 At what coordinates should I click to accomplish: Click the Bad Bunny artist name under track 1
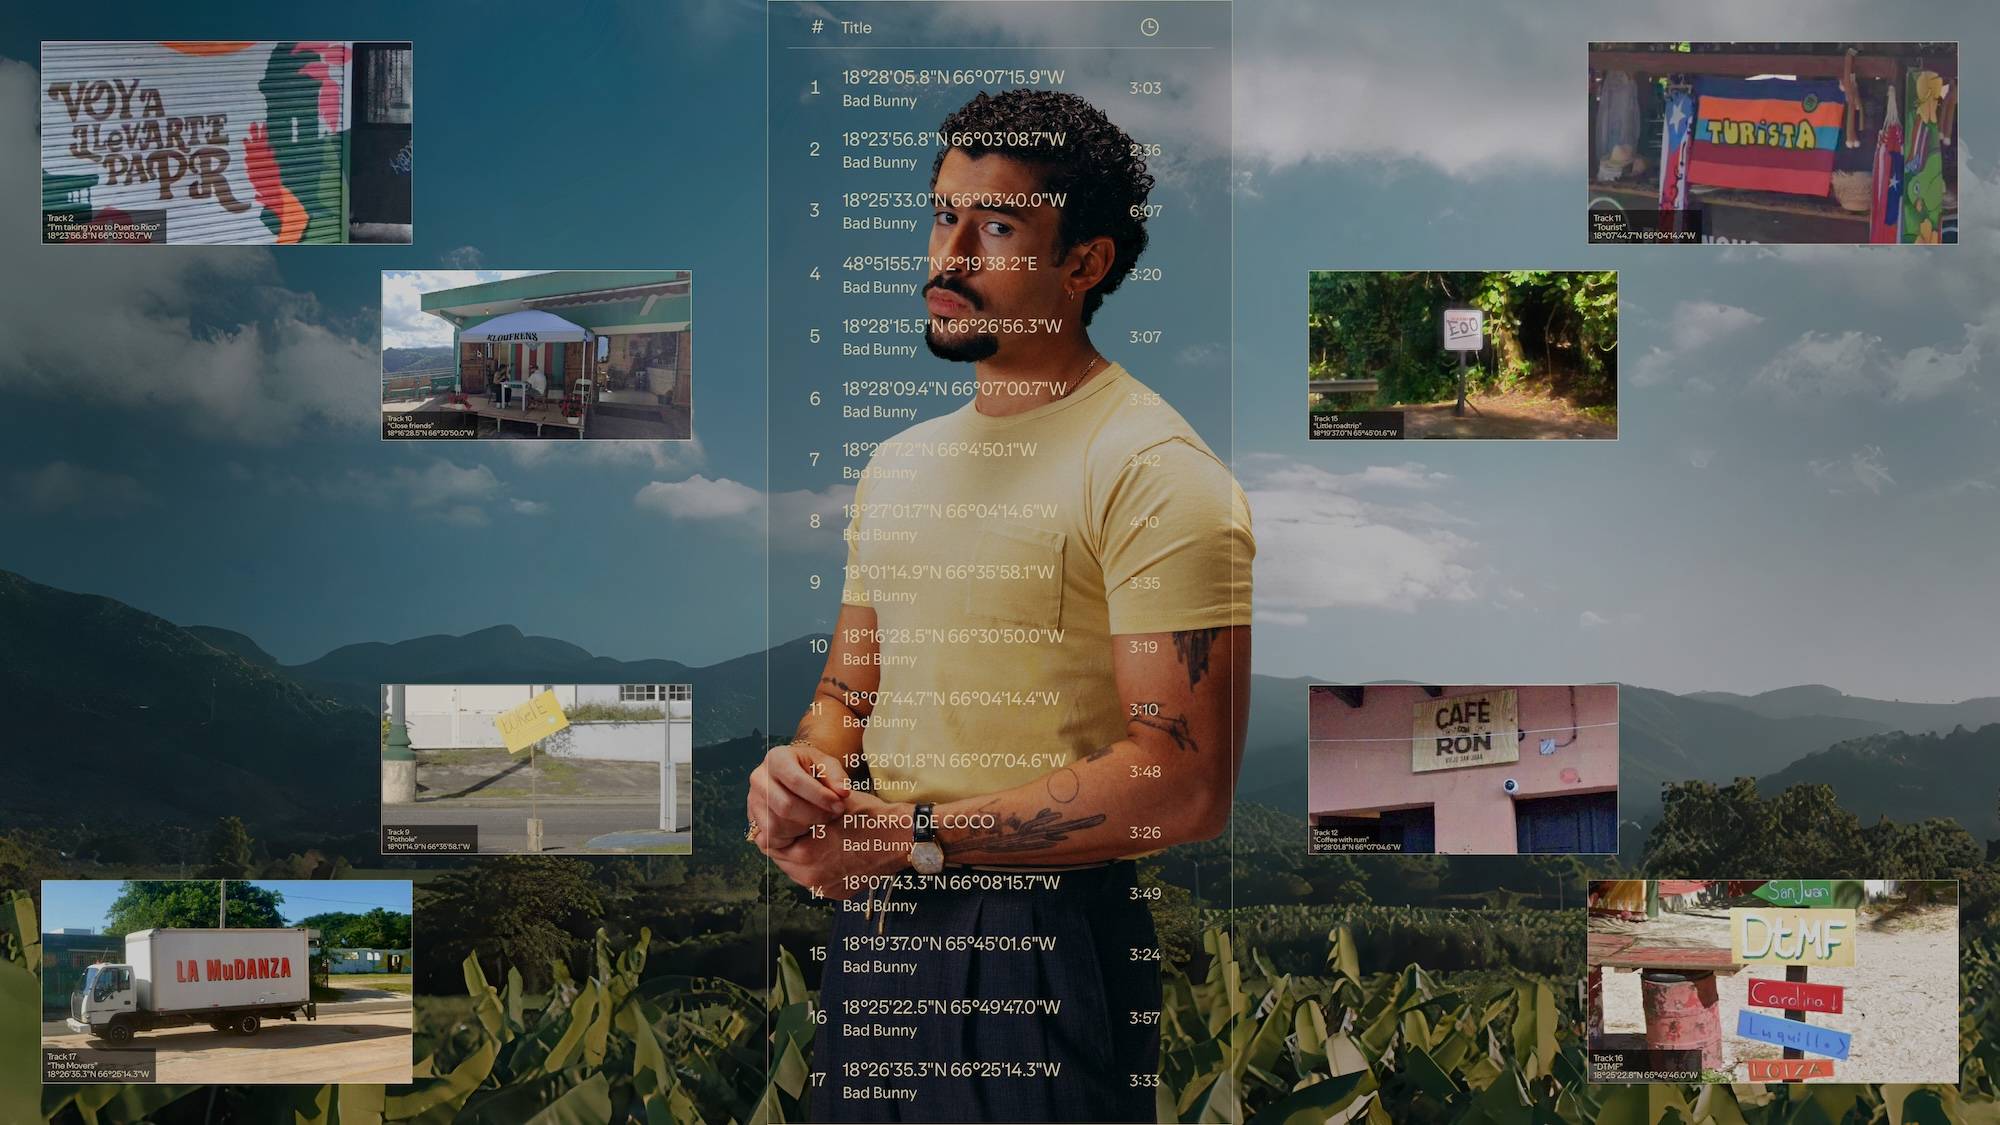point(879,101)
